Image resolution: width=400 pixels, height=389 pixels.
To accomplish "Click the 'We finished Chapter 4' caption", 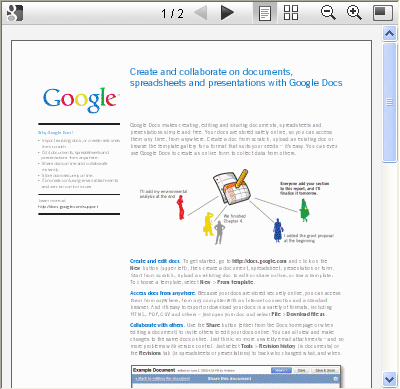I will [x=234, y=219].
